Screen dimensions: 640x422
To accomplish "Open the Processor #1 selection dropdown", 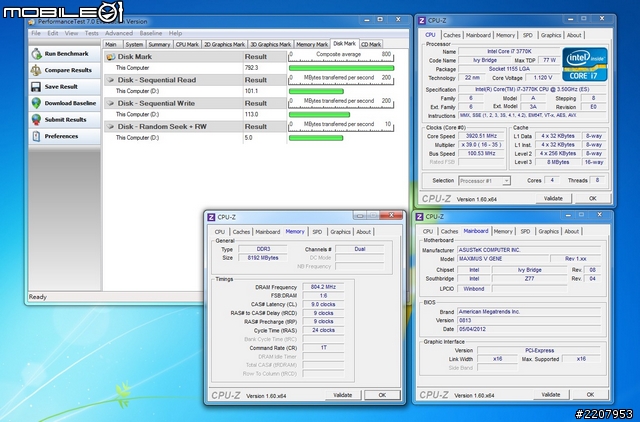I will tap(506, 181).
